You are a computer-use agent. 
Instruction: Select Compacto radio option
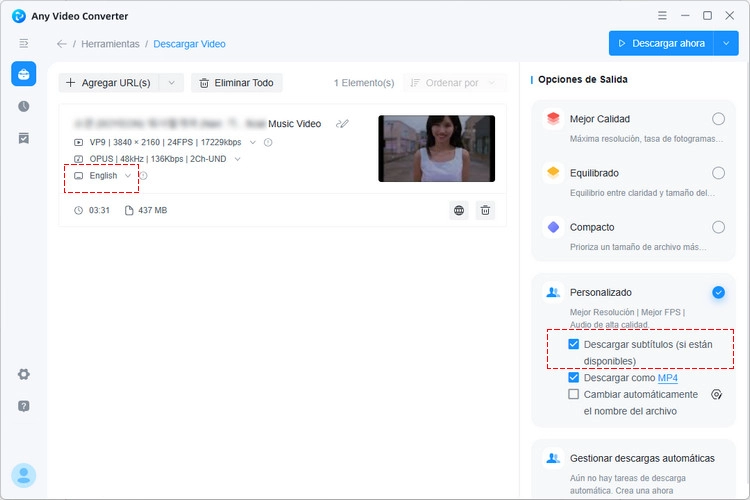point(718,227)
